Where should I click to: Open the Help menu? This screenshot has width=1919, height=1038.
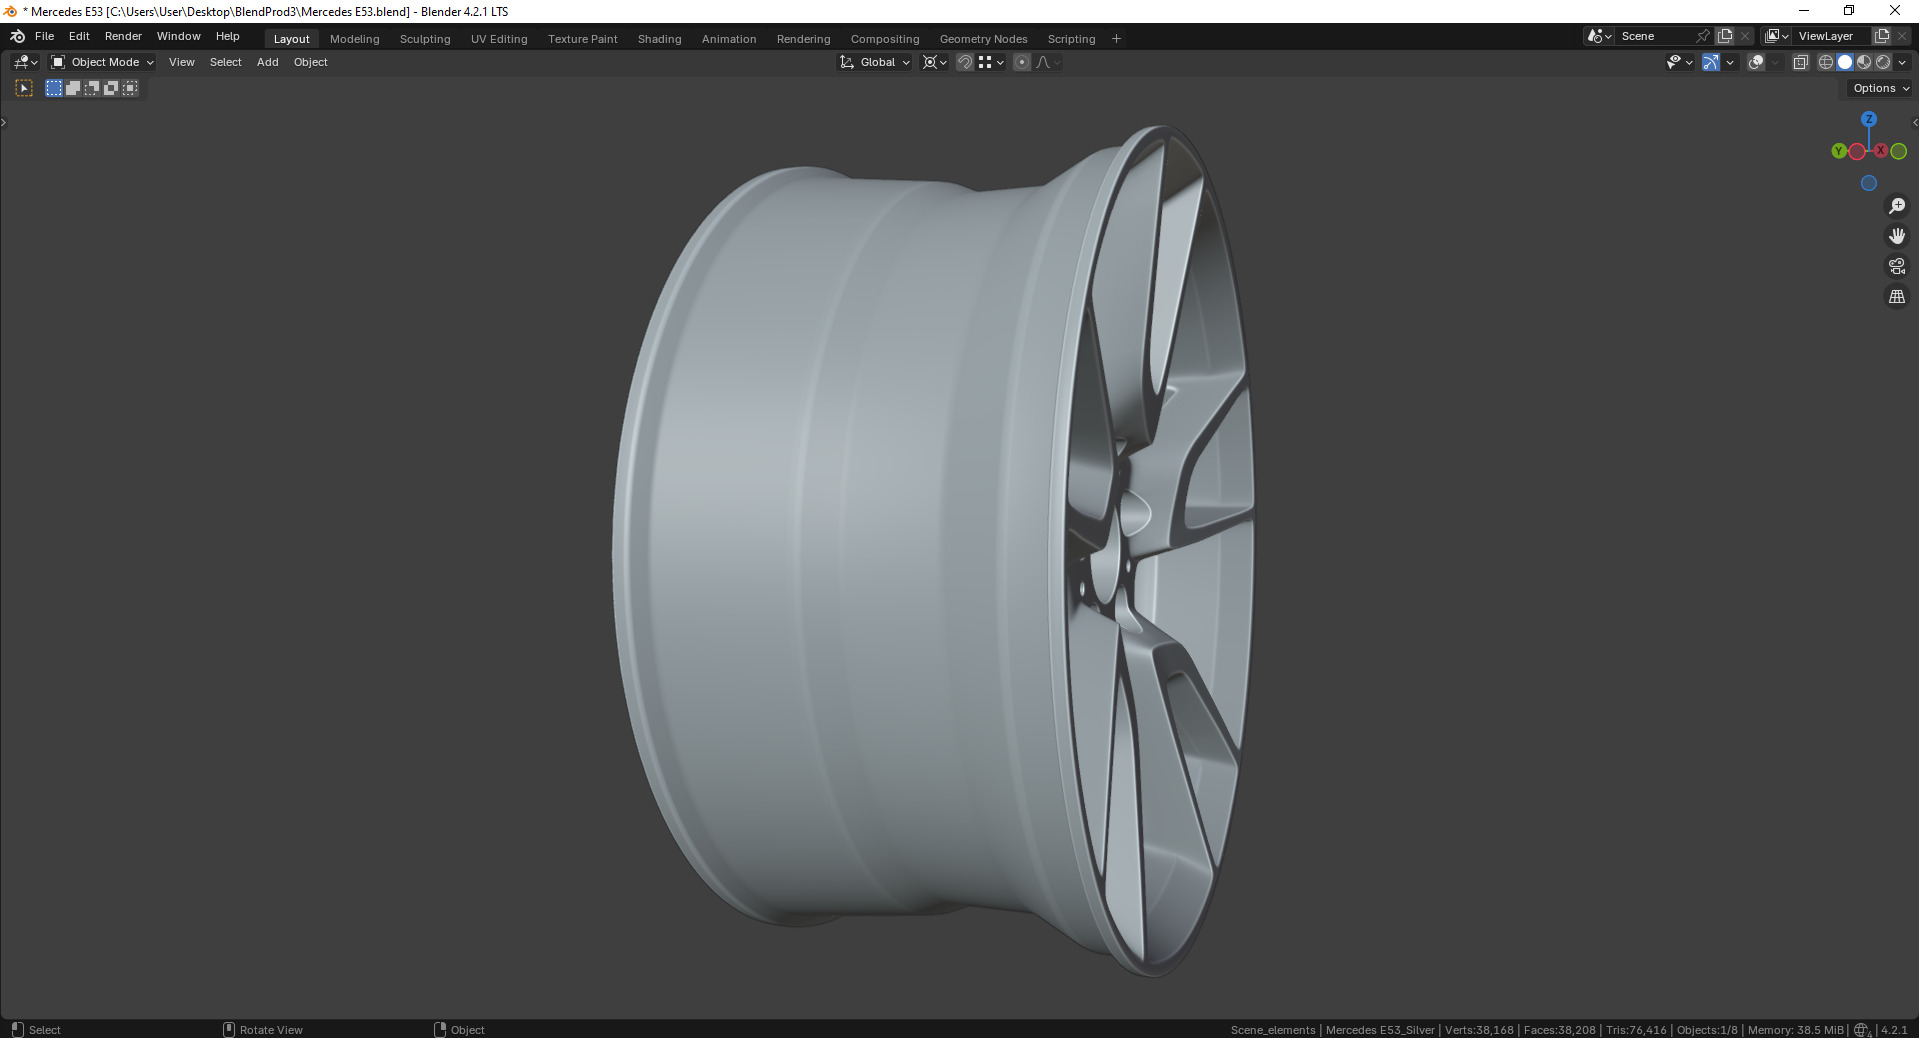(x=228, y=36)
